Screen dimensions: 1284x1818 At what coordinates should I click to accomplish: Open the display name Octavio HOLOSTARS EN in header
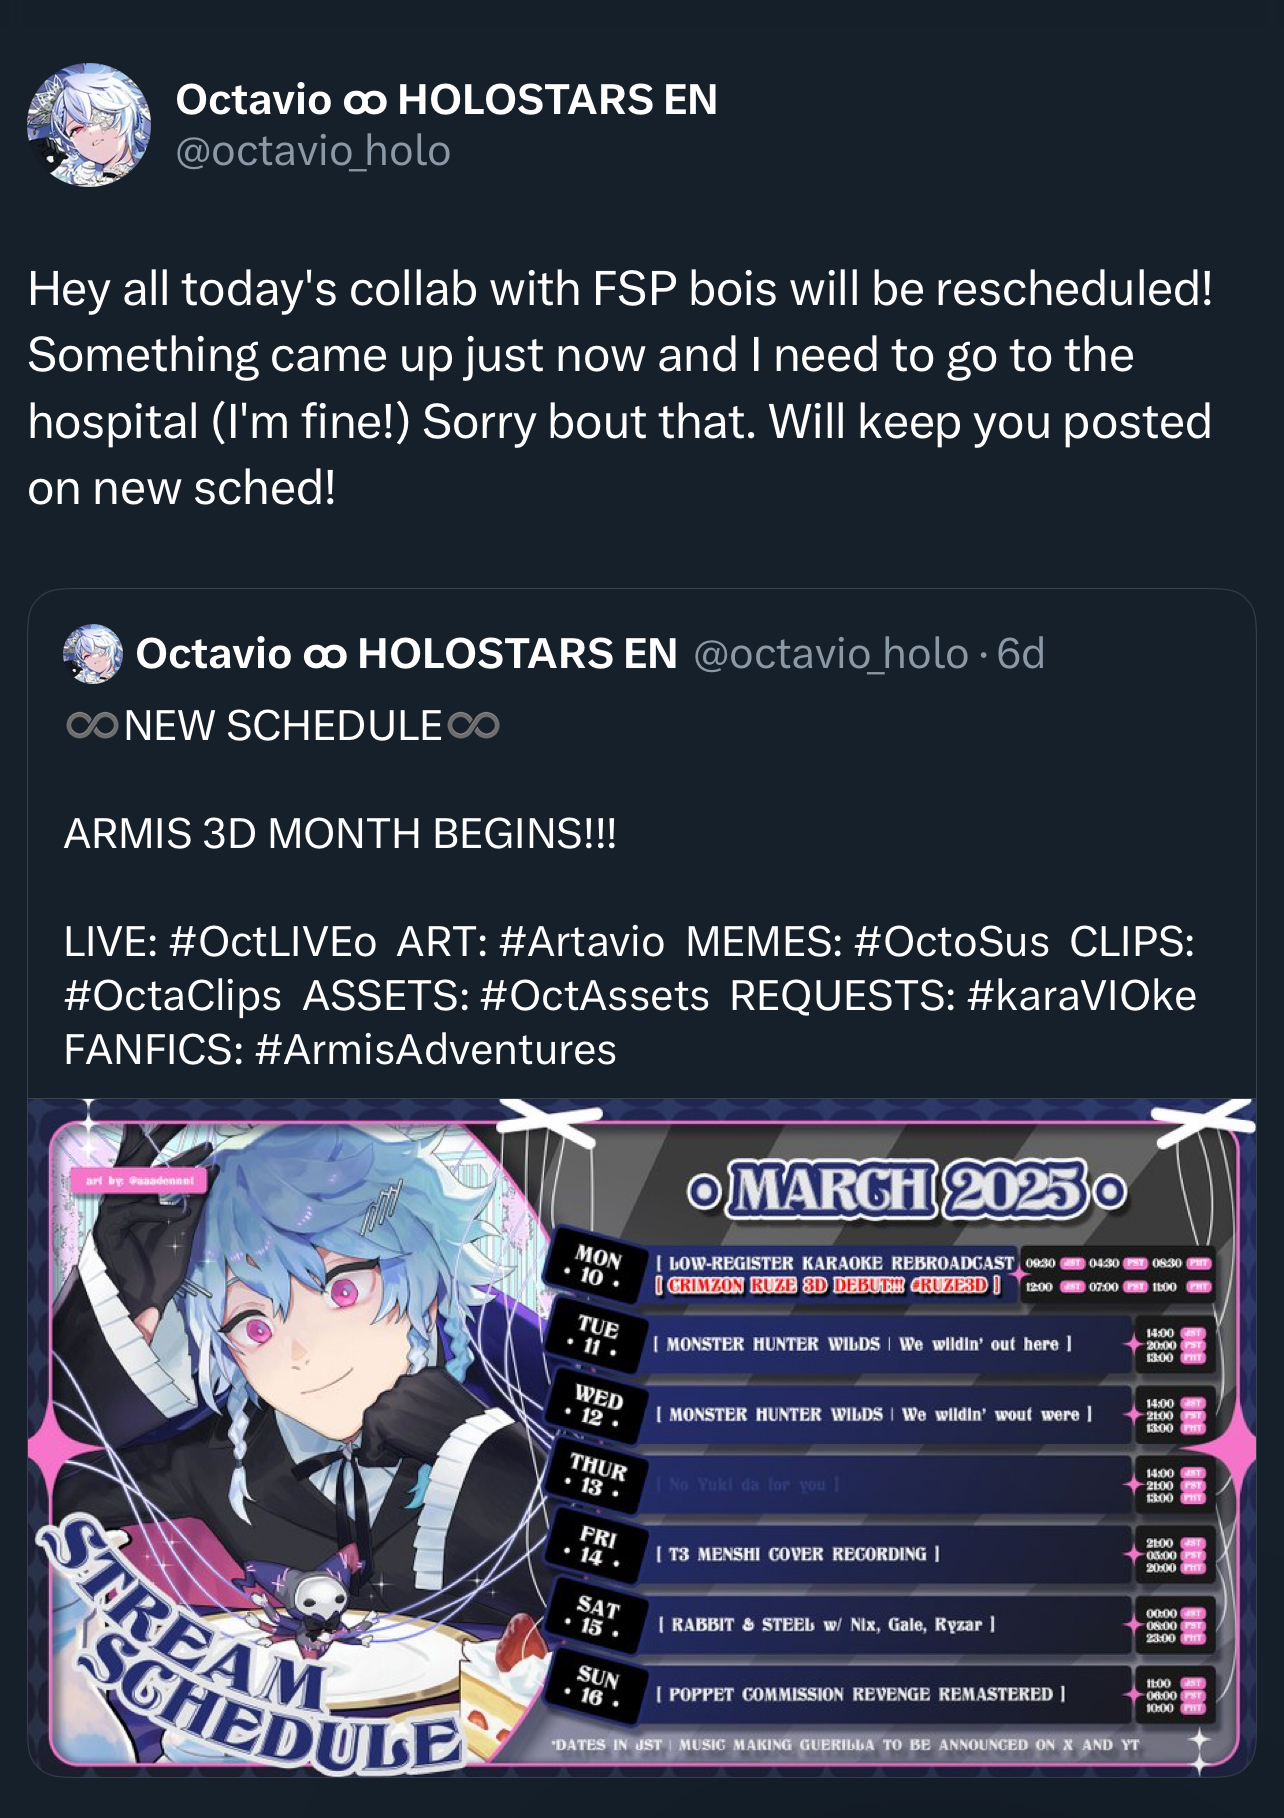[x=446, y=99]
